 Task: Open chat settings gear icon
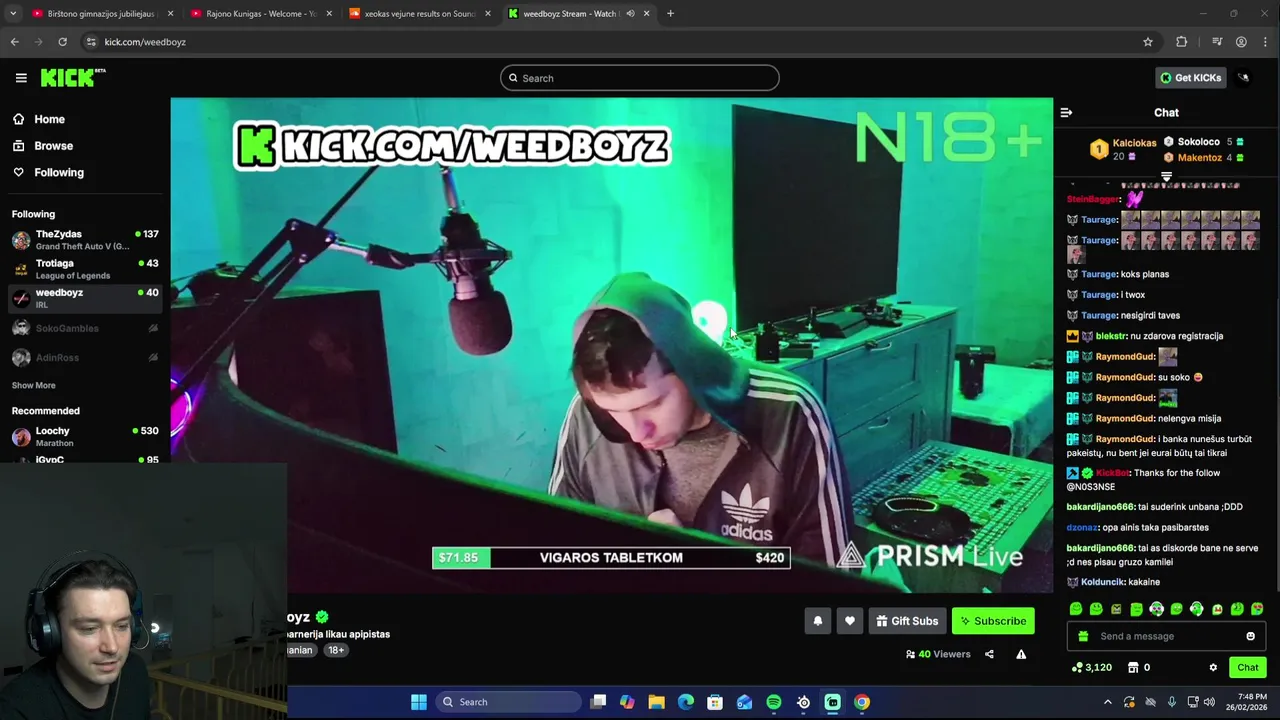[x=1213, y=667]
